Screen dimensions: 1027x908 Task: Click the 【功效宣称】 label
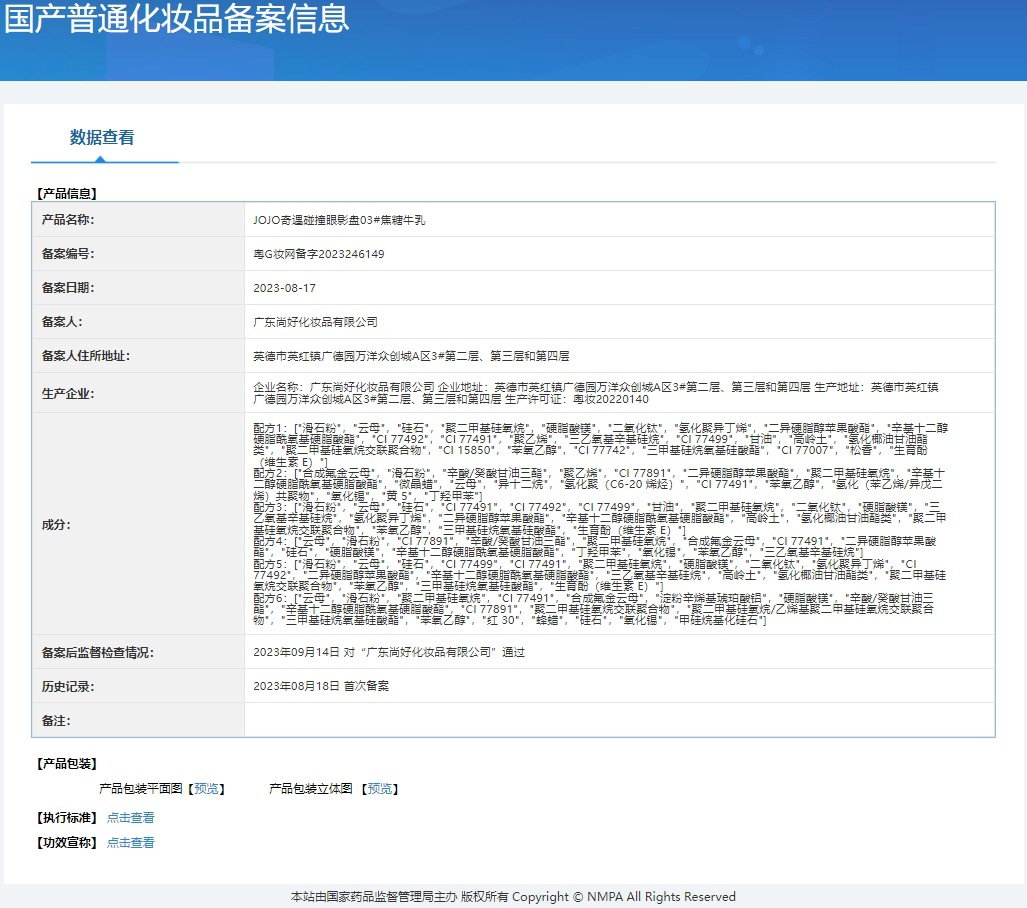pos(67,842)
